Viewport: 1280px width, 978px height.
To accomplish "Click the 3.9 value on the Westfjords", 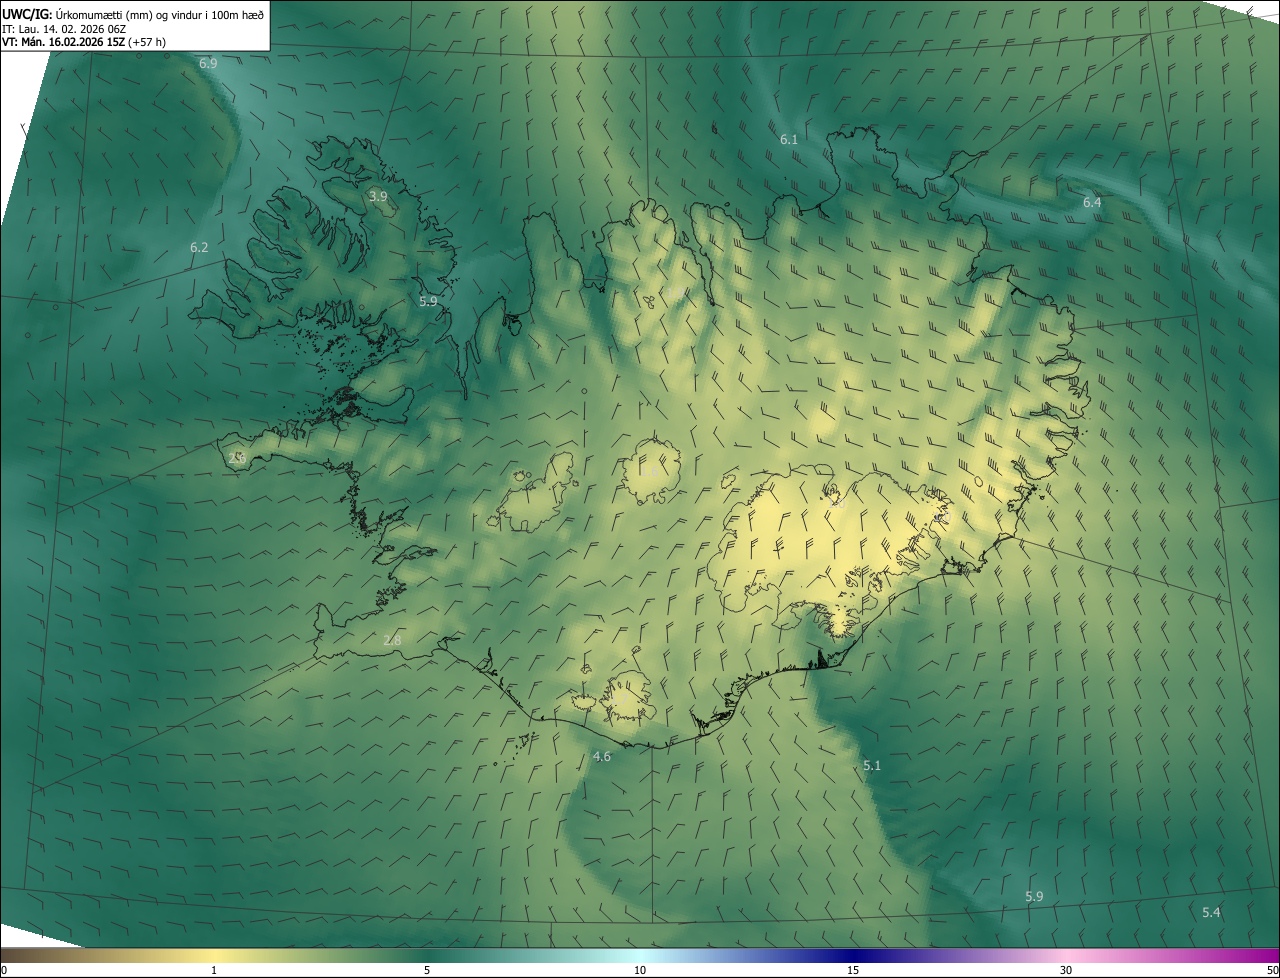I will pyautogui.click(x=378, y=197).
